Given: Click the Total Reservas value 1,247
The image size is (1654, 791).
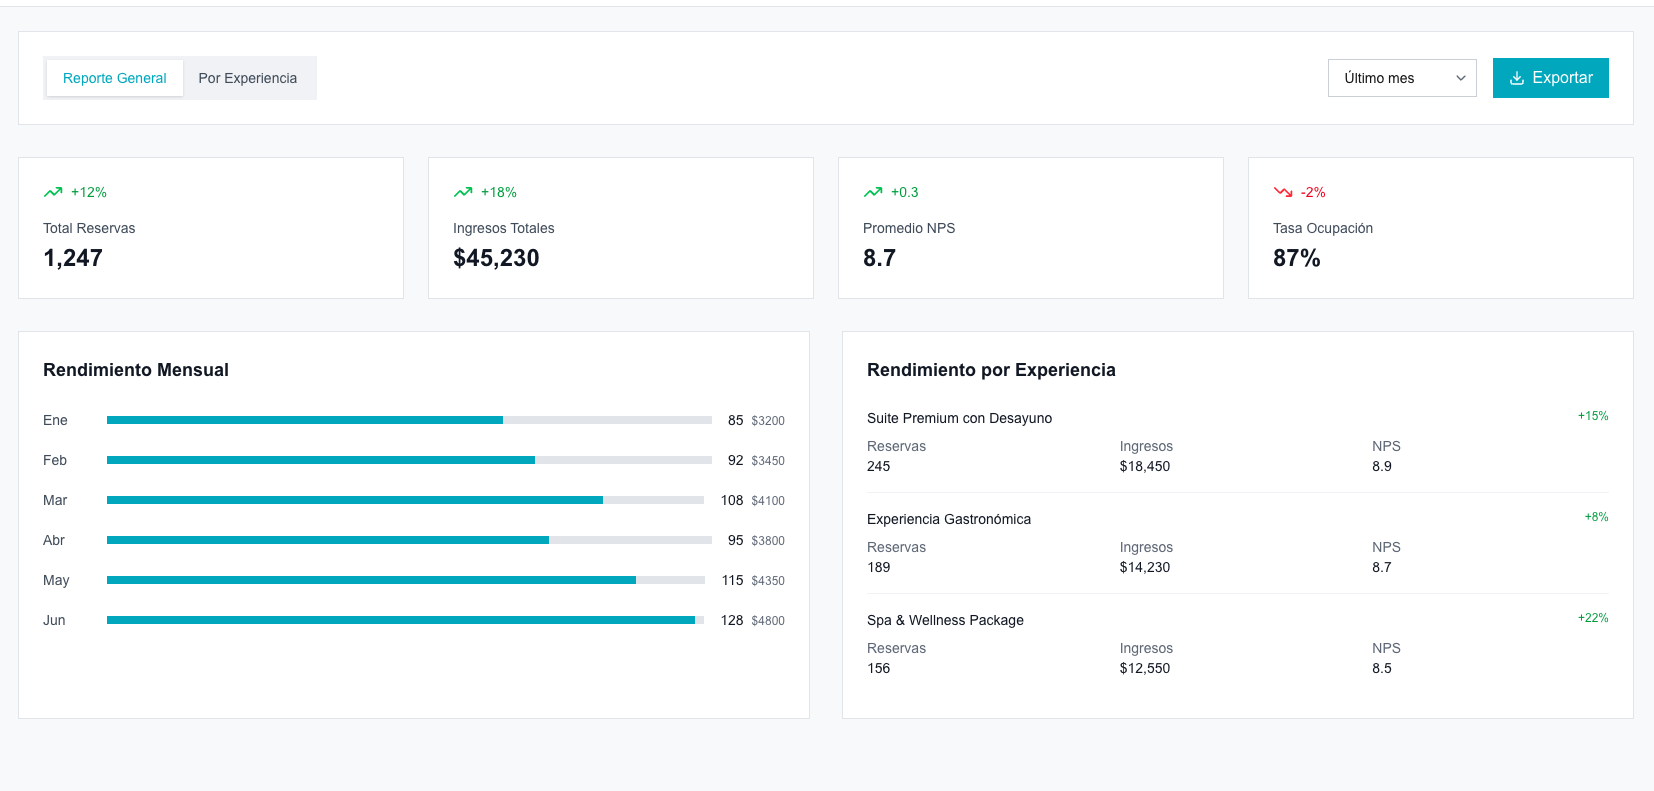Looking at the screenshot, I should coord(73,258).
